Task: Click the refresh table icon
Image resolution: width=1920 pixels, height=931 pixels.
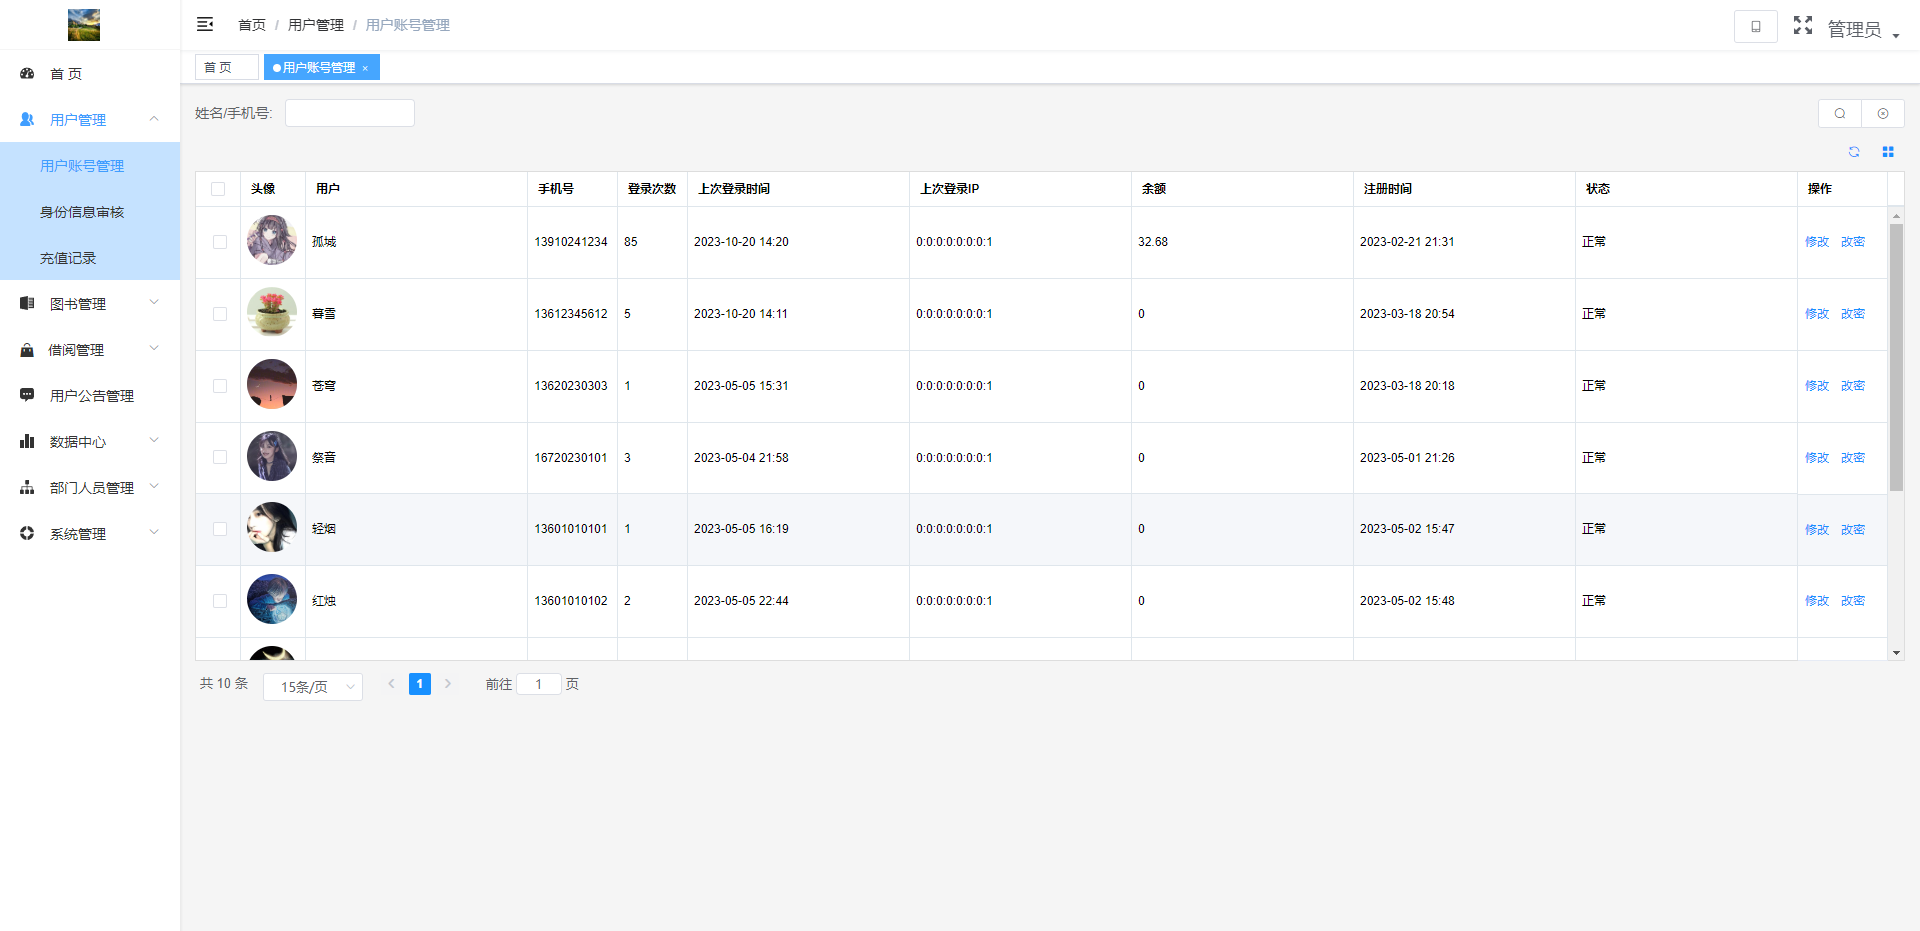Action: pyautogui.click(x=1854, y=152)
